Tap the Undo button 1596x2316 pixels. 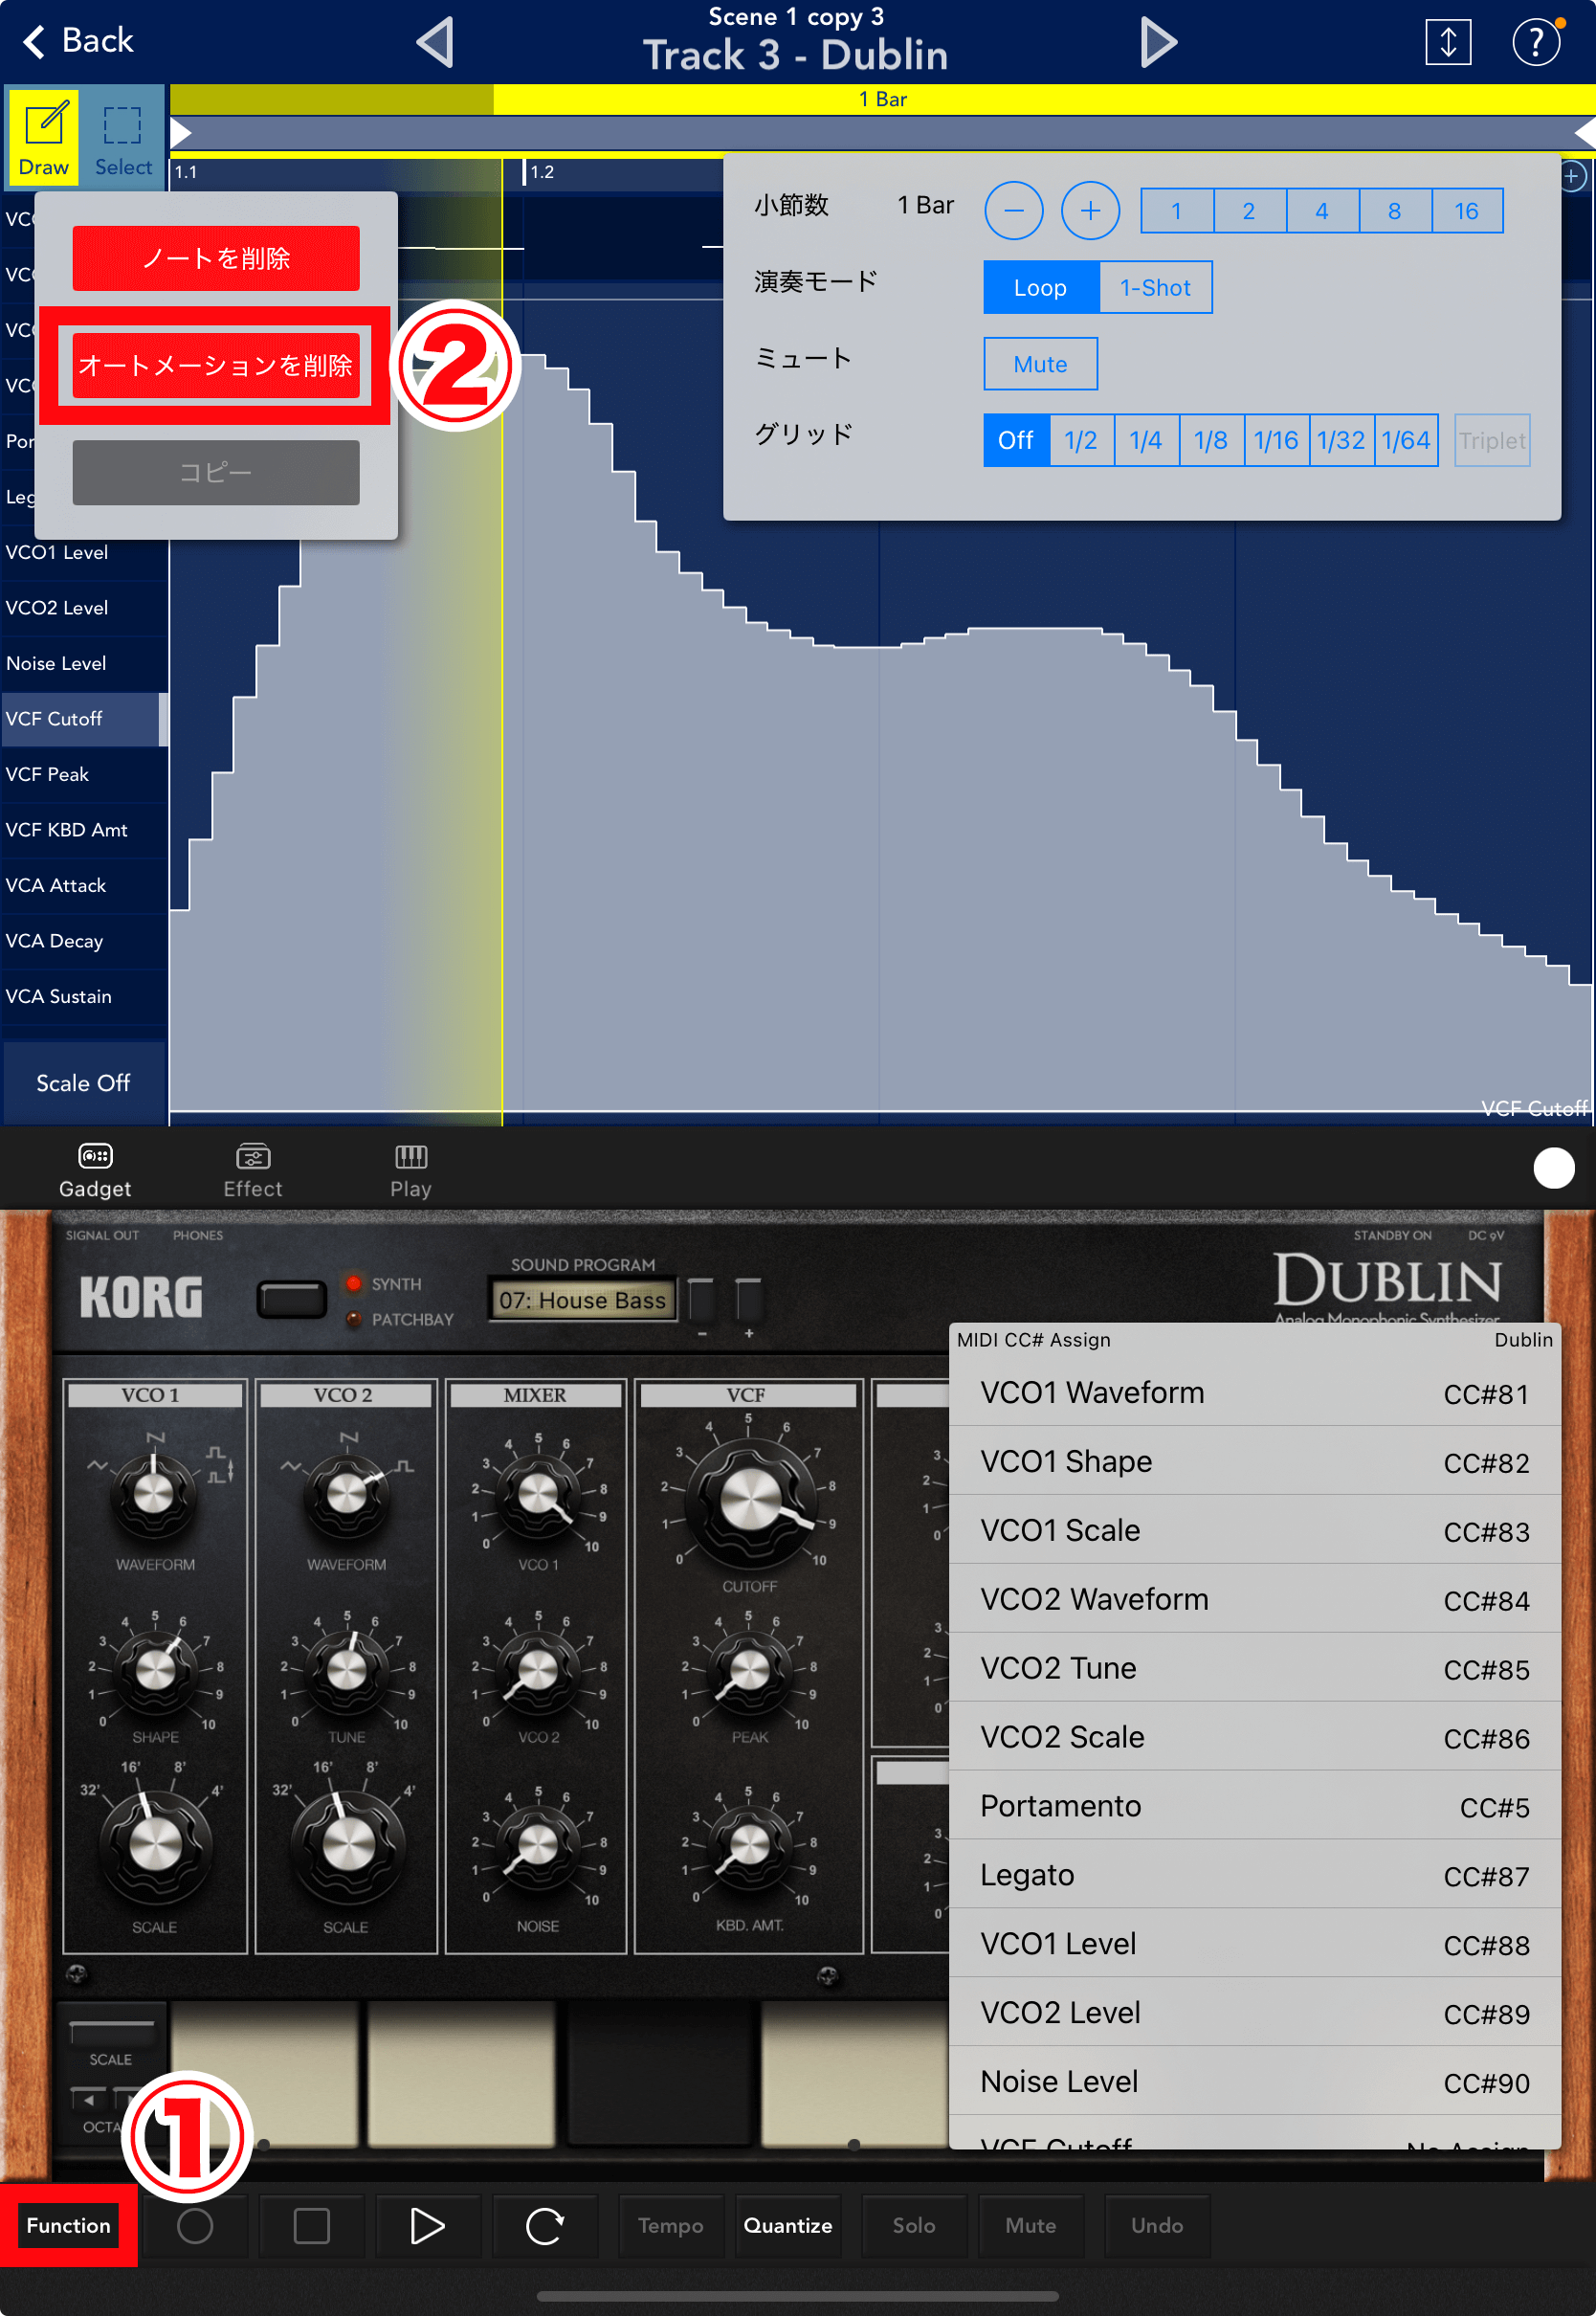(x=1157, y=2226)
